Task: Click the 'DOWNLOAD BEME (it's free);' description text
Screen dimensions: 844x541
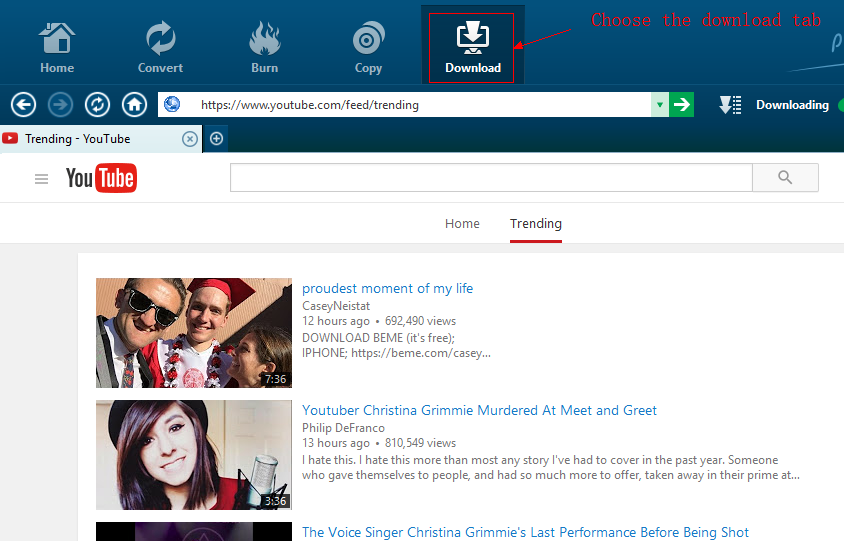Action: (378, 338)
